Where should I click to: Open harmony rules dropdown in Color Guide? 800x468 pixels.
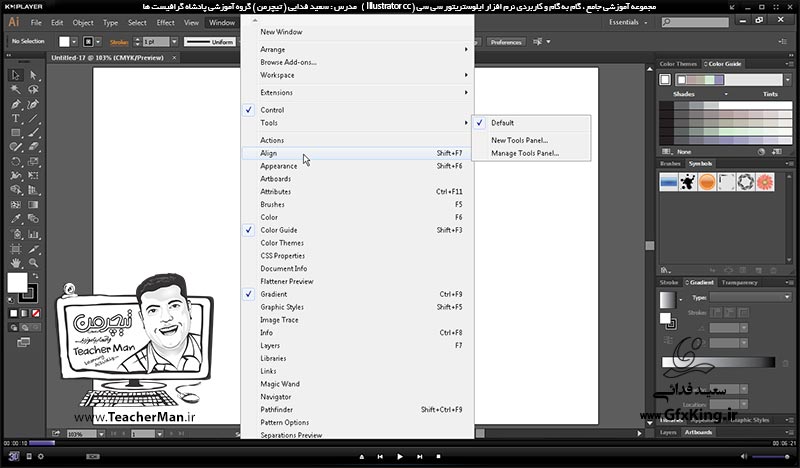[x=788, y=80]
